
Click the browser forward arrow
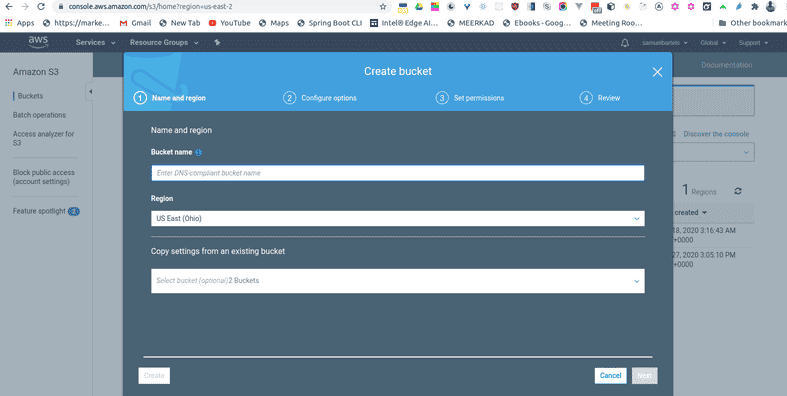(x=25, y=7)
